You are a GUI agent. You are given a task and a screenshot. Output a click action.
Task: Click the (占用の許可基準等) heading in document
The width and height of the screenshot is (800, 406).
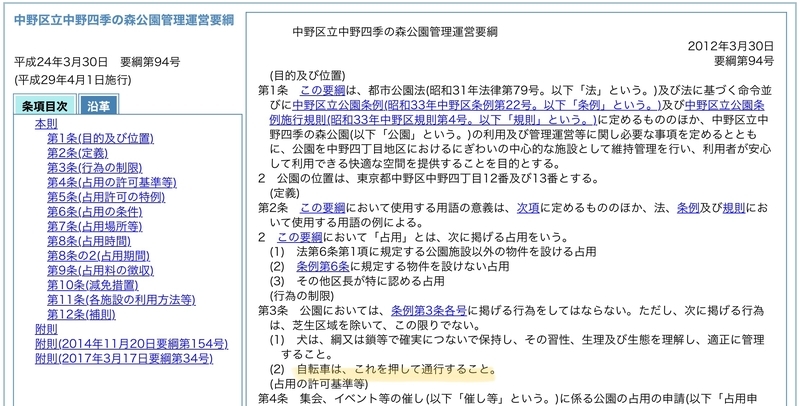[319, 384]
